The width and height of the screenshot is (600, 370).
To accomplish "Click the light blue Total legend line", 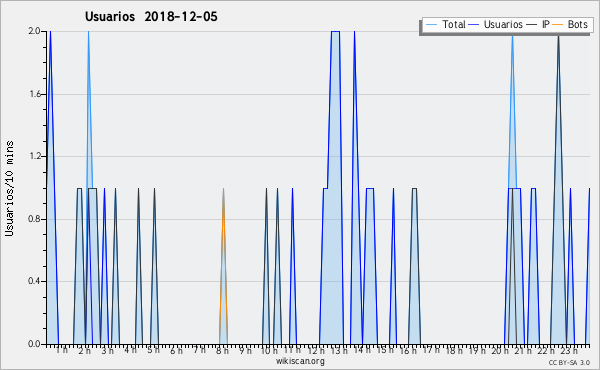I will [431, 25].
